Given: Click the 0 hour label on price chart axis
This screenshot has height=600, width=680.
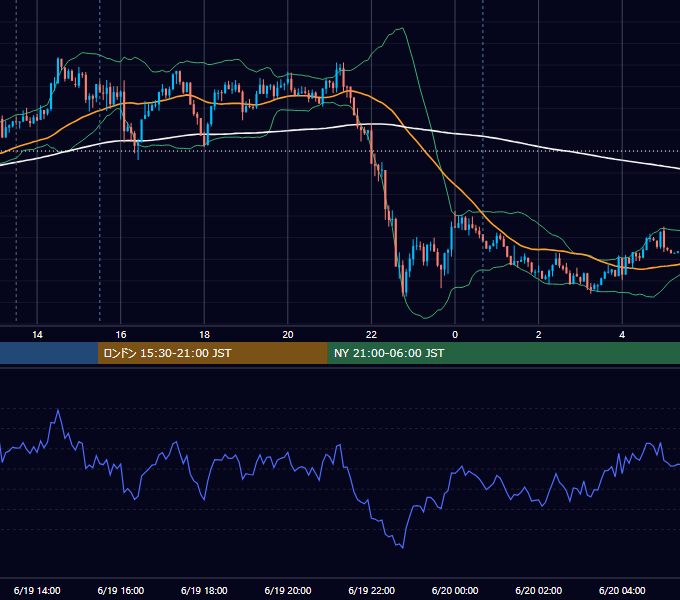Looking at the screenshot, I should pyautogui.click(x=455, y=335).
